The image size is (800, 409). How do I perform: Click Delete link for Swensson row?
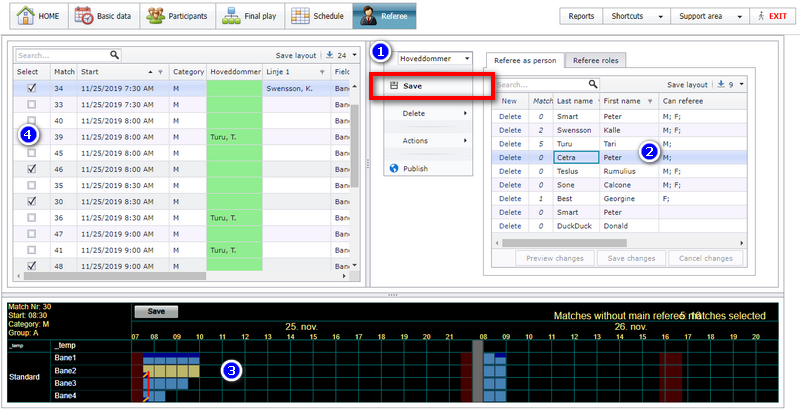pyautogui.click(x=510, y=130)
